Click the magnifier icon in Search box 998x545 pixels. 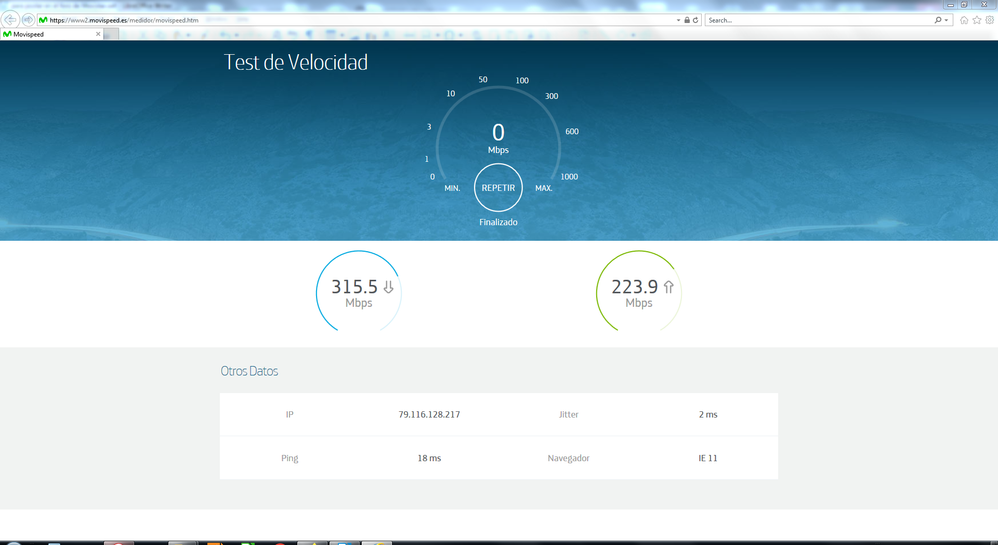938,20
